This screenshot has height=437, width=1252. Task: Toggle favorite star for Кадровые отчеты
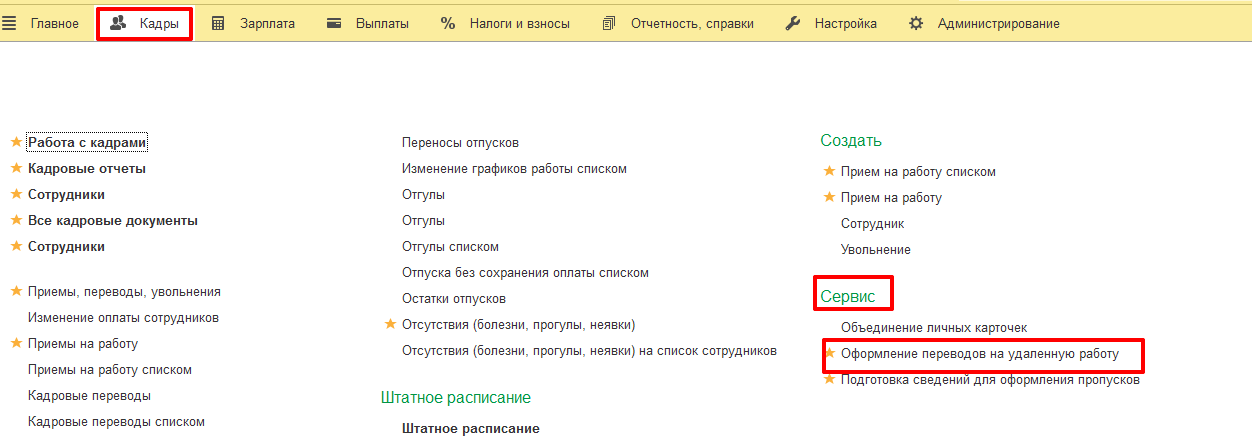click(x=16, y=168)
